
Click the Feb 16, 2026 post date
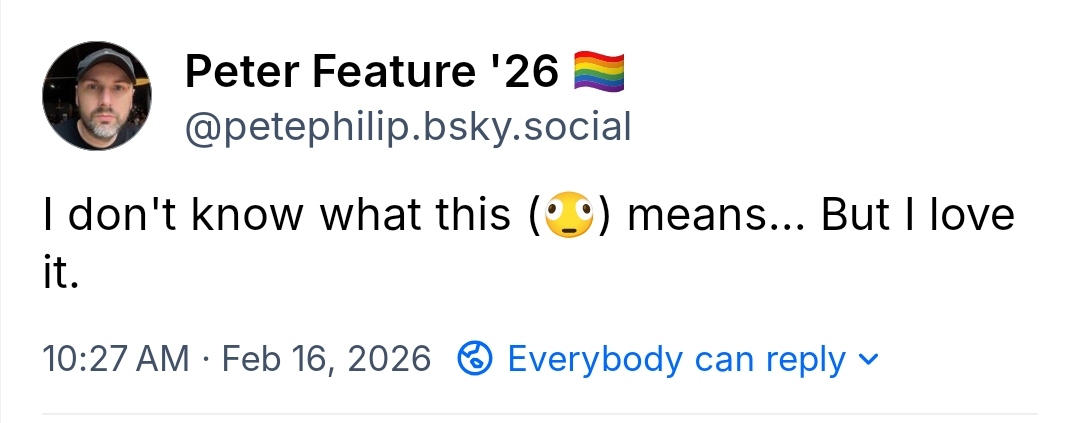pyautogui.click(x=326, y=358)
